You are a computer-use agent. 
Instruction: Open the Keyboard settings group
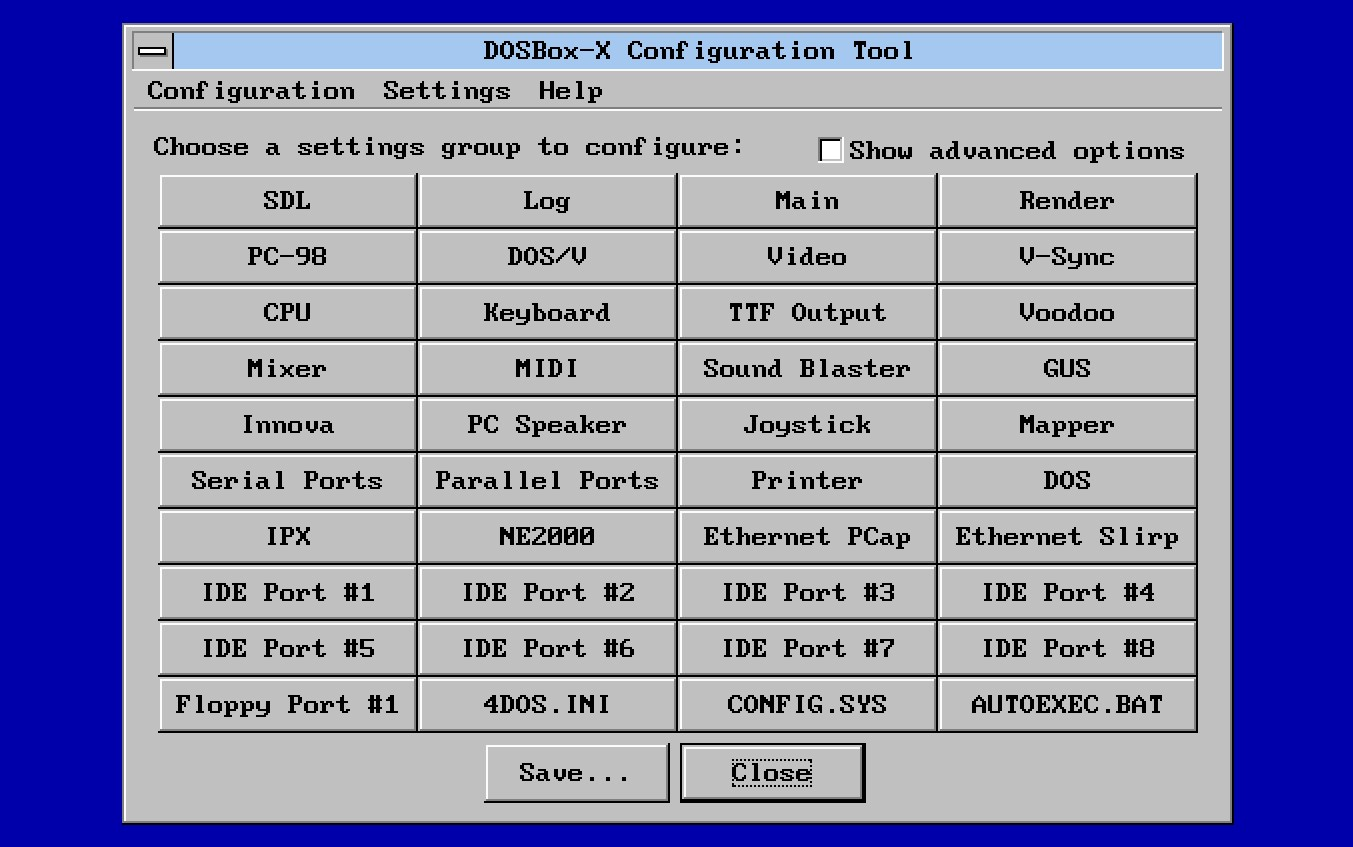point(547,312)
